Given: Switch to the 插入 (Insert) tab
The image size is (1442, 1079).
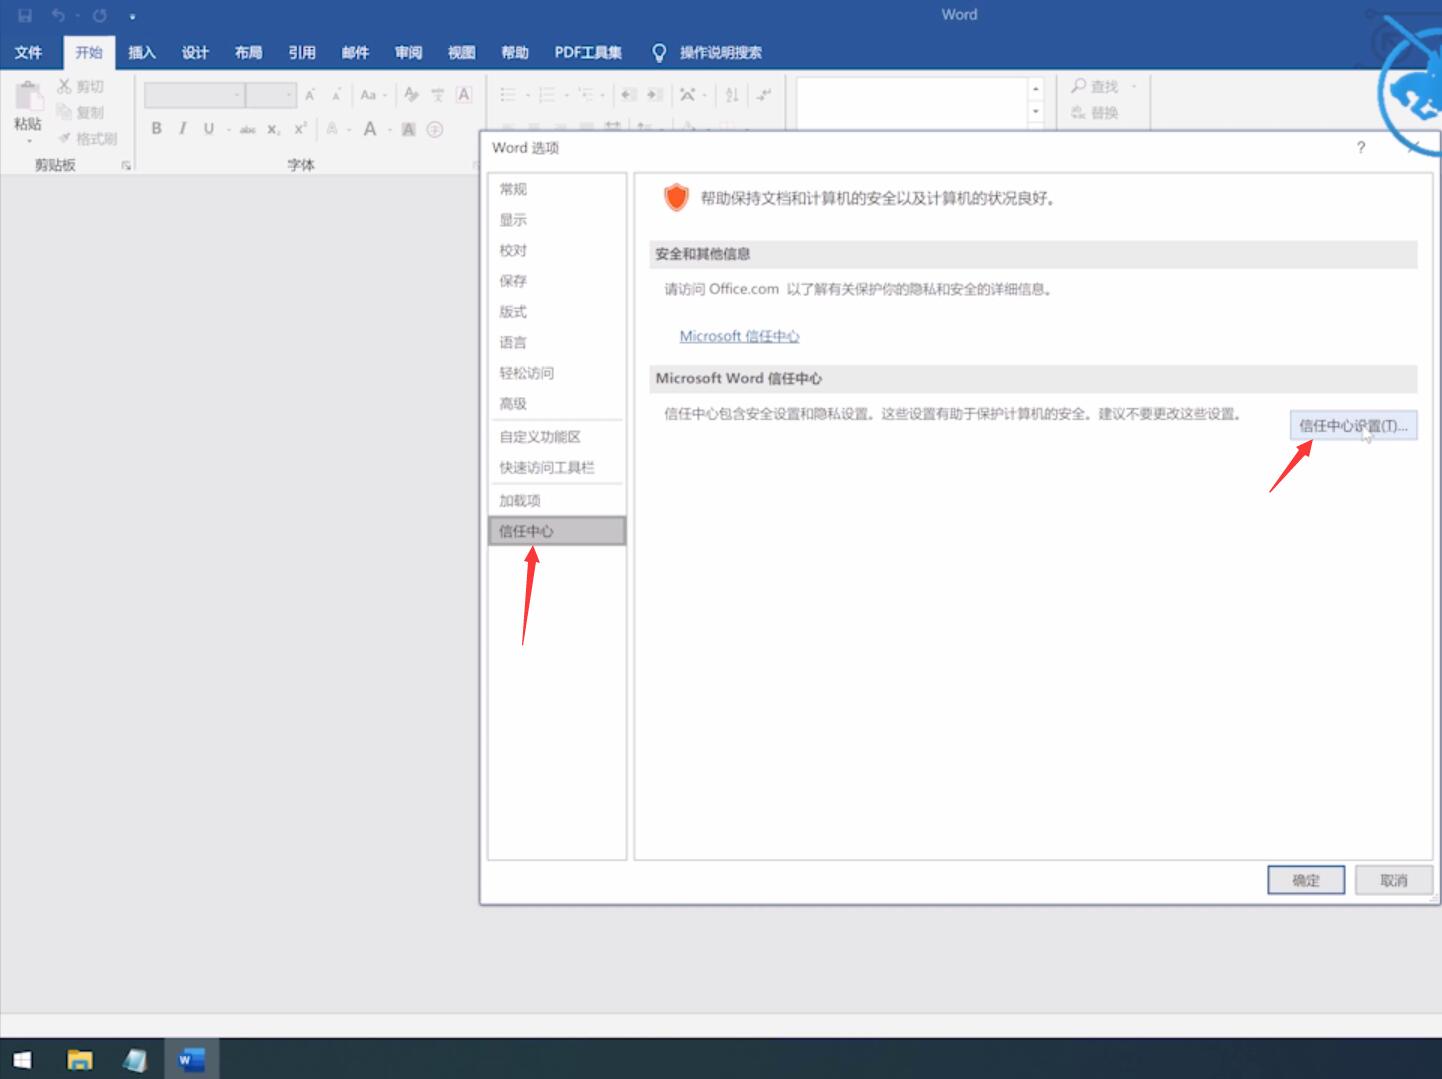Looking at the screenshot, I should click(142, 52).
